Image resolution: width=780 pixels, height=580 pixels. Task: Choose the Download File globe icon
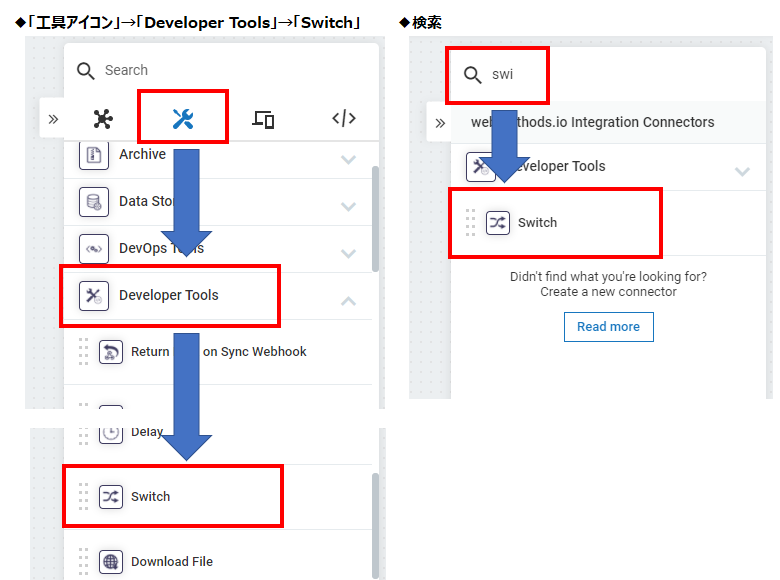tap(111, 562)
